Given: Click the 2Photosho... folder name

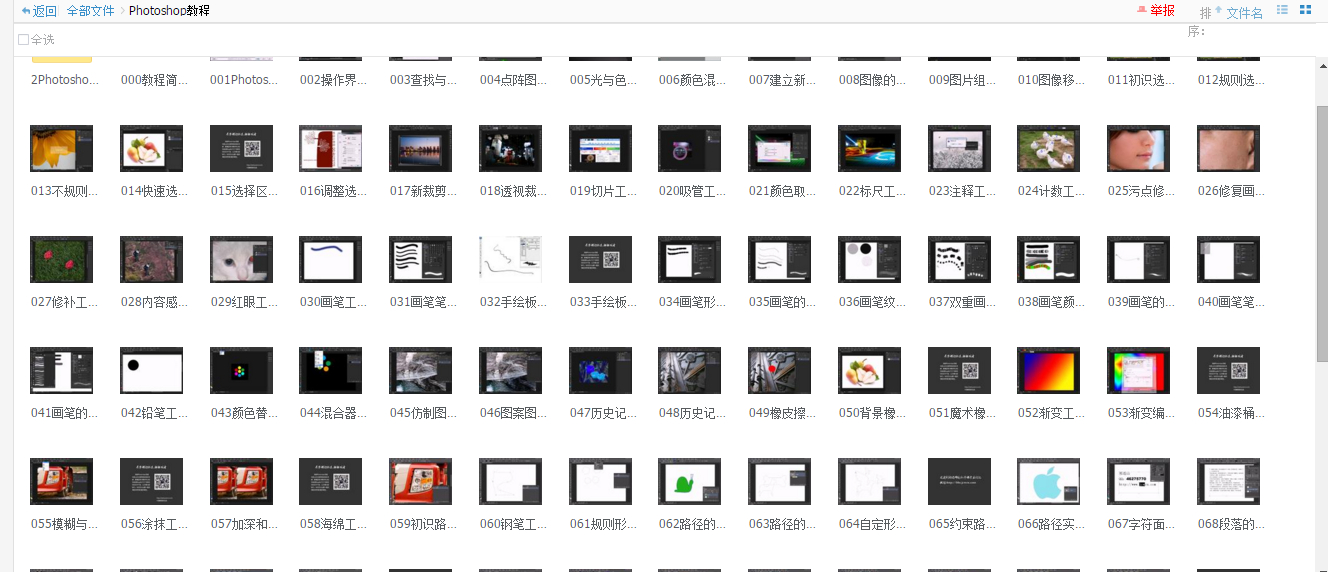Looking at the screenshot, I should tap(65, 80).
